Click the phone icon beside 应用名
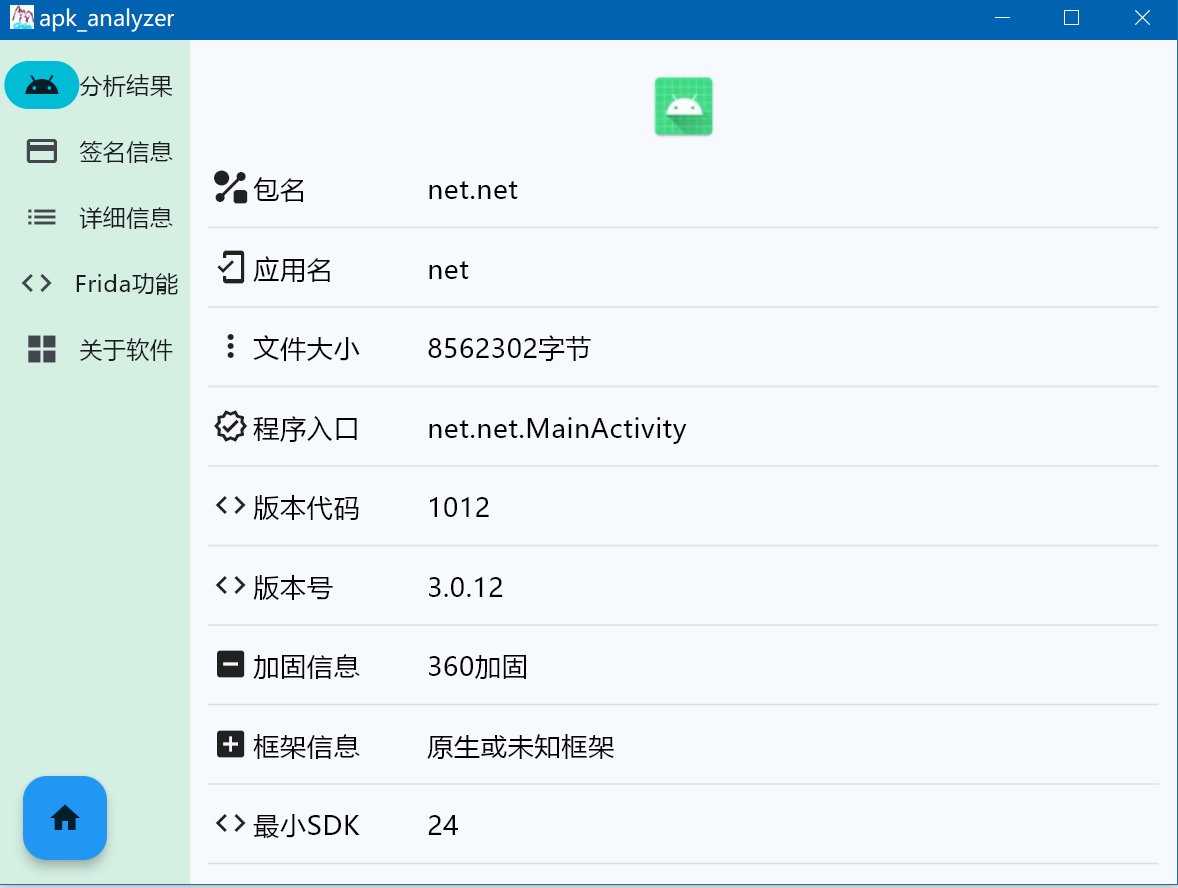Viewport: 1178px width, 888px height. (x=230, y=268)
